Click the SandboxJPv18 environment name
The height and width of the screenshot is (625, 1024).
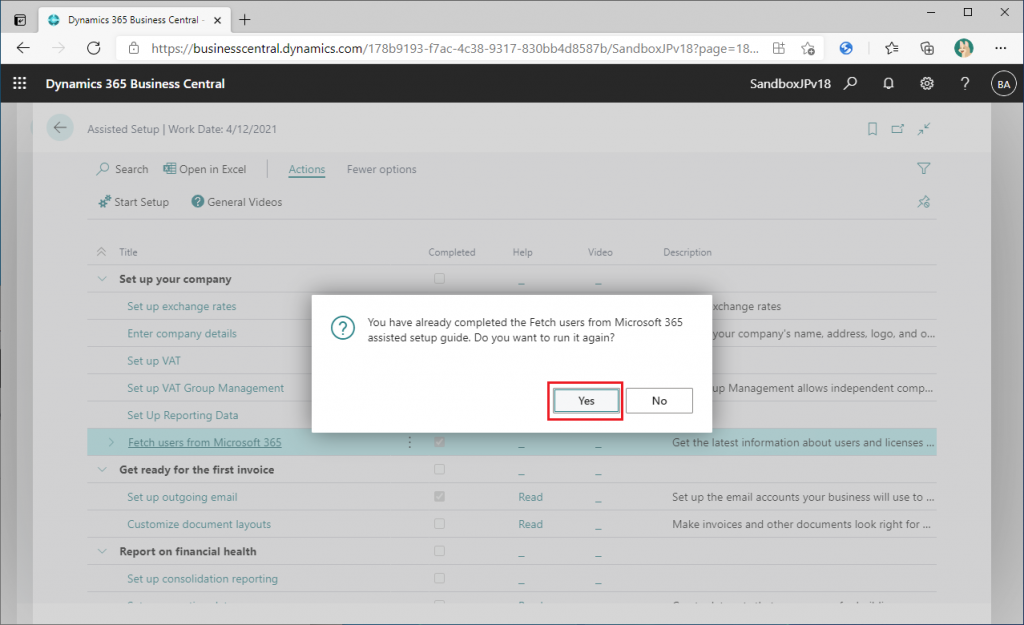coord(790,84)
